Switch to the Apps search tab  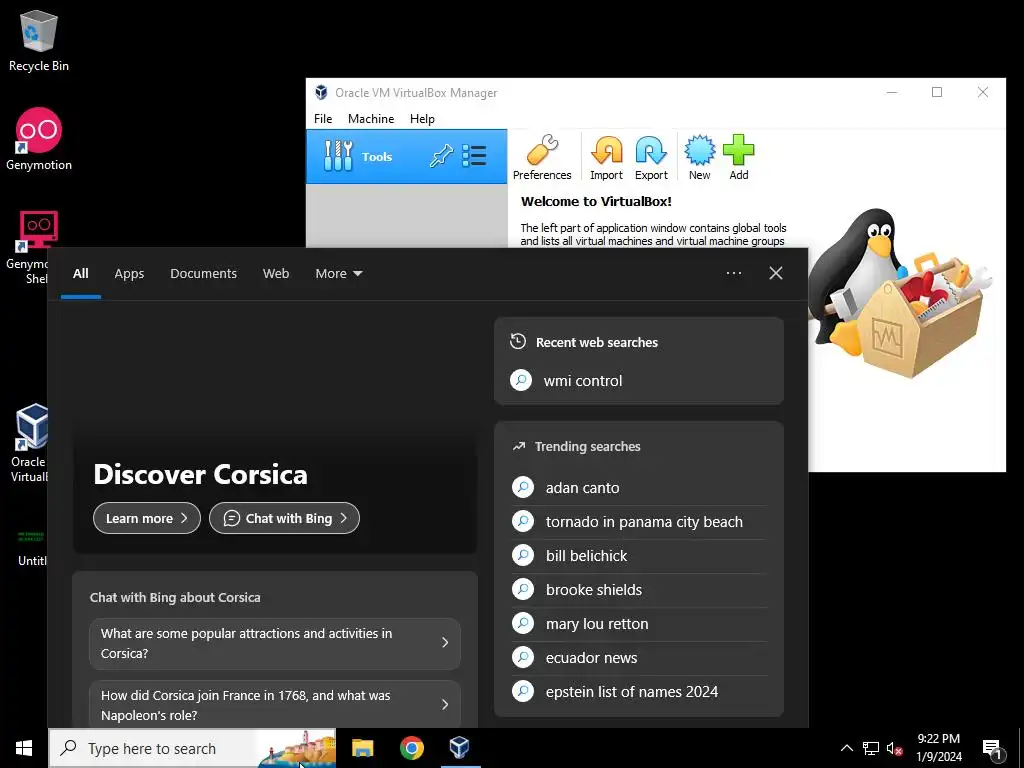click(129, 274)
